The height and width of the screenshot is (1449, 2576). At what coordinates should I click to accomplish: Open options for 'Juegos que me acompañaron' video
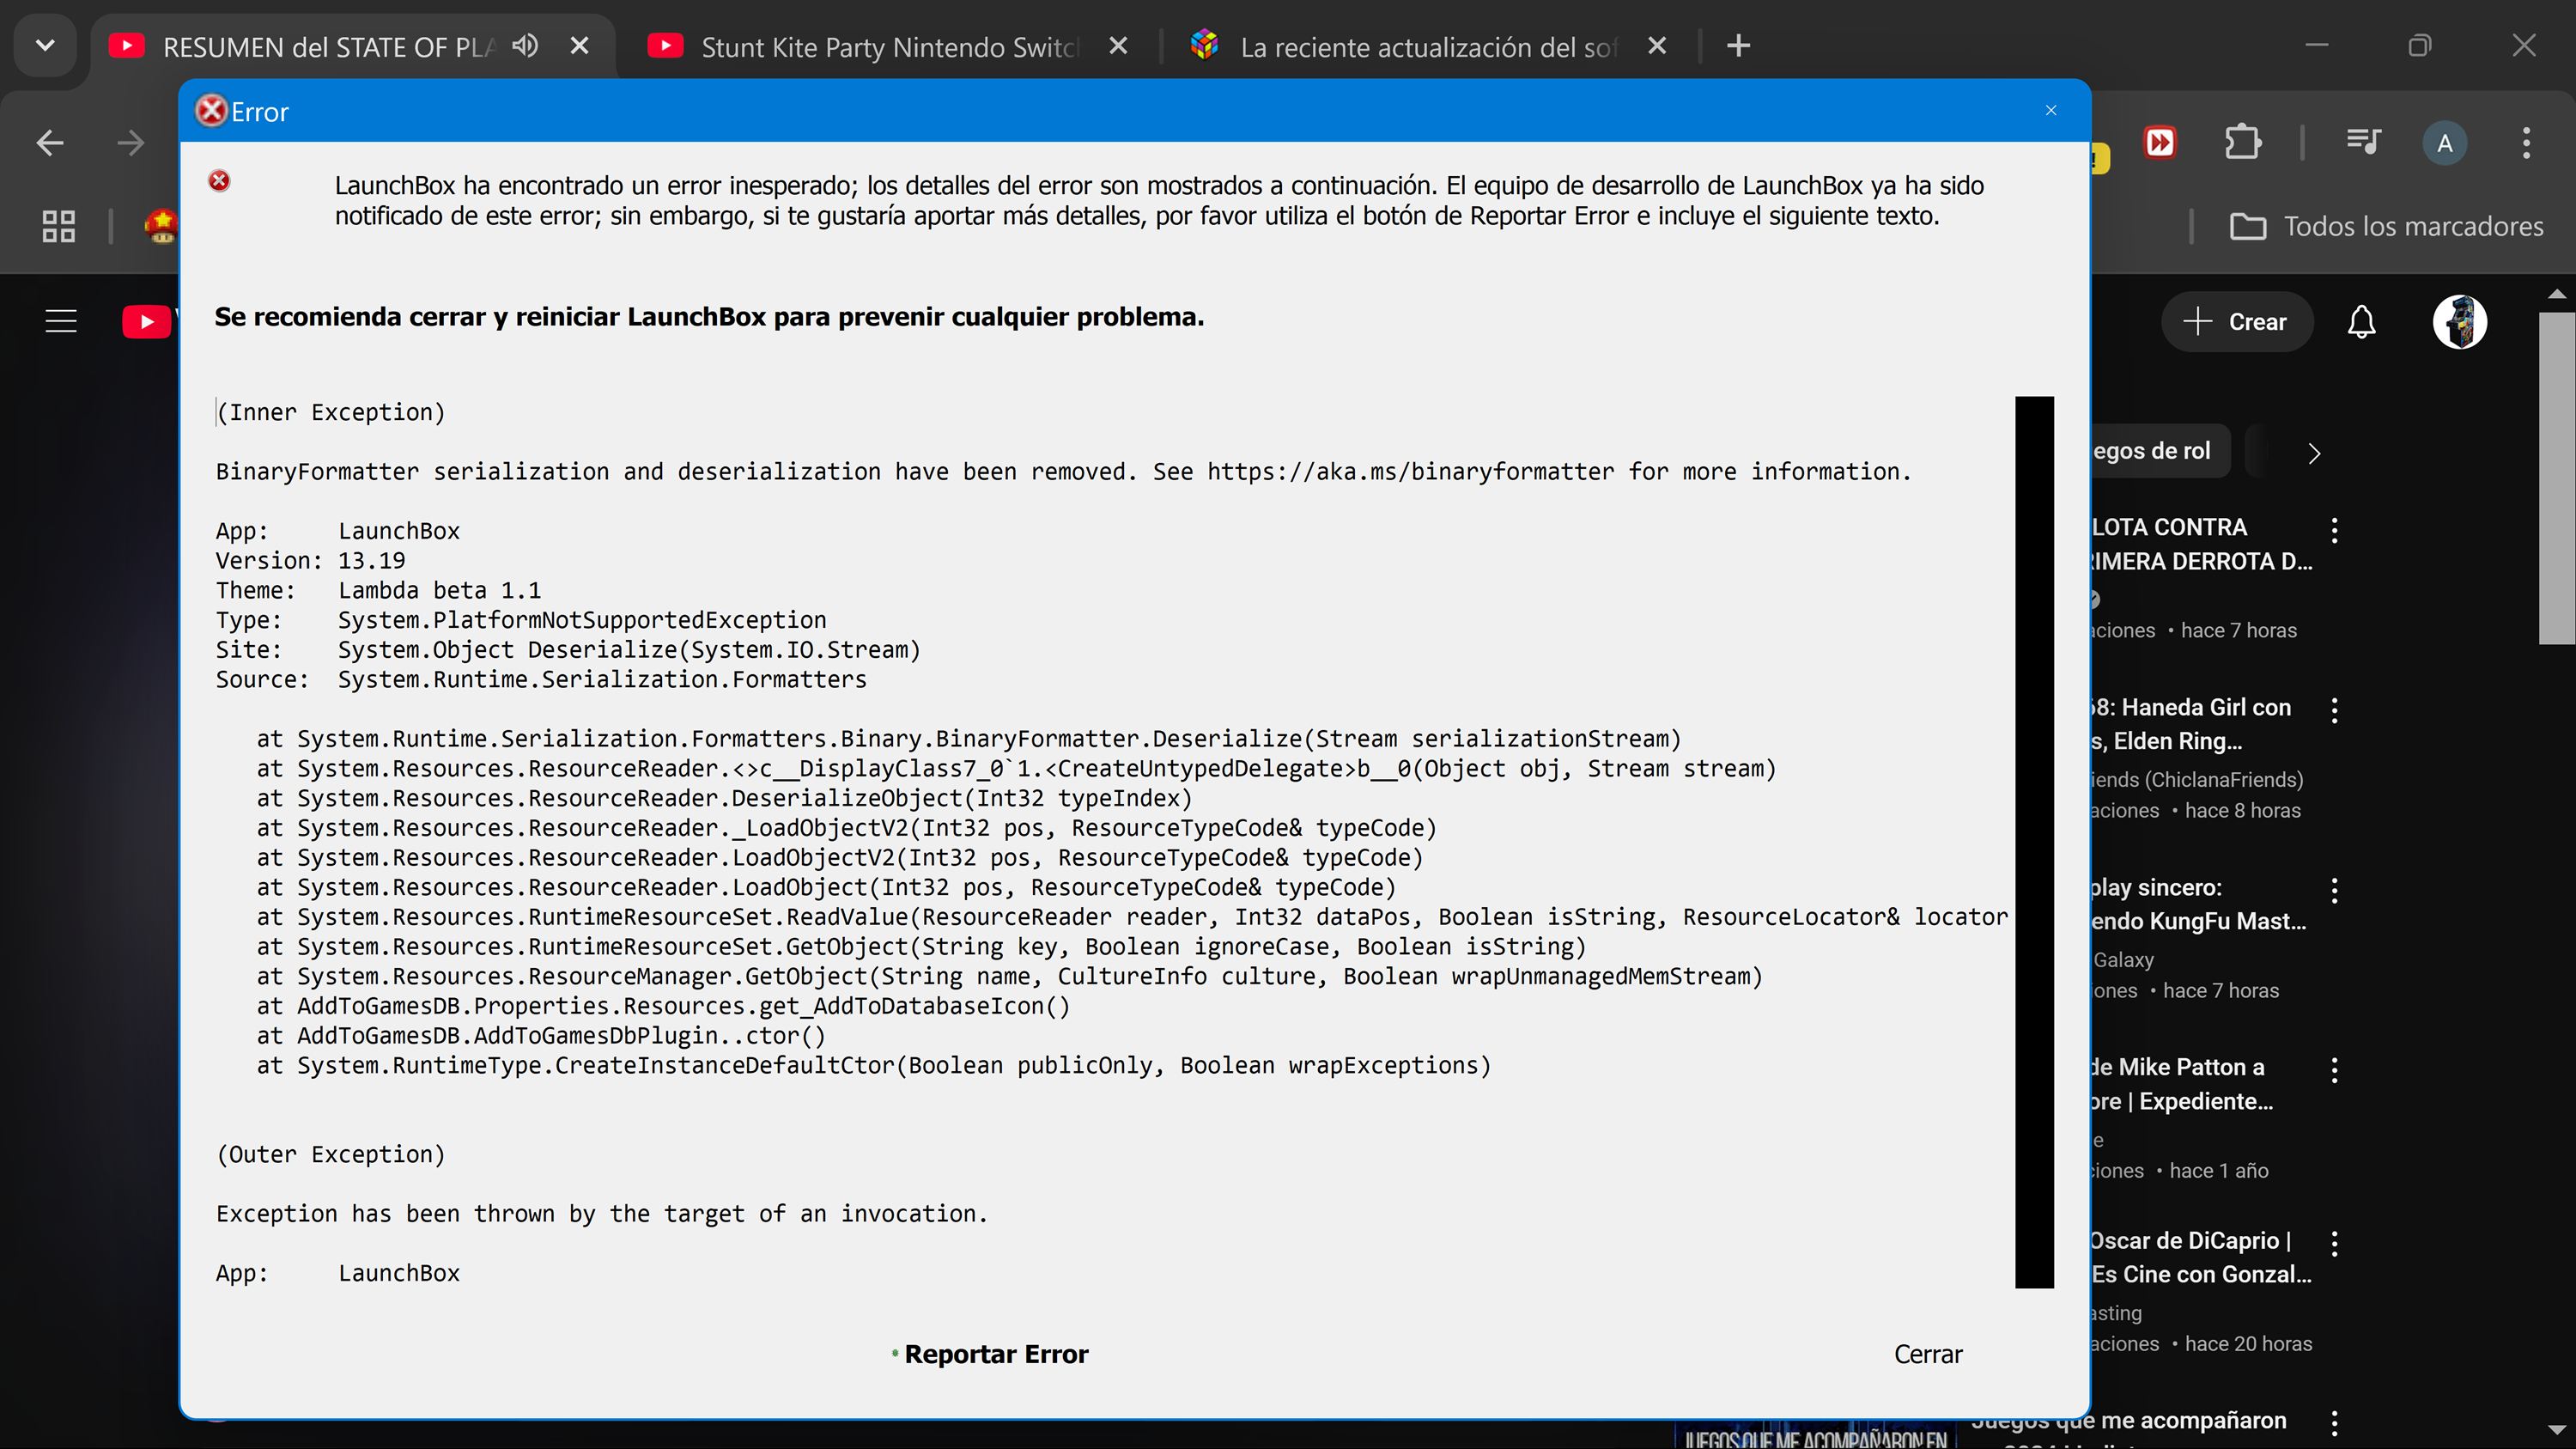[x=2334, y=1422]
